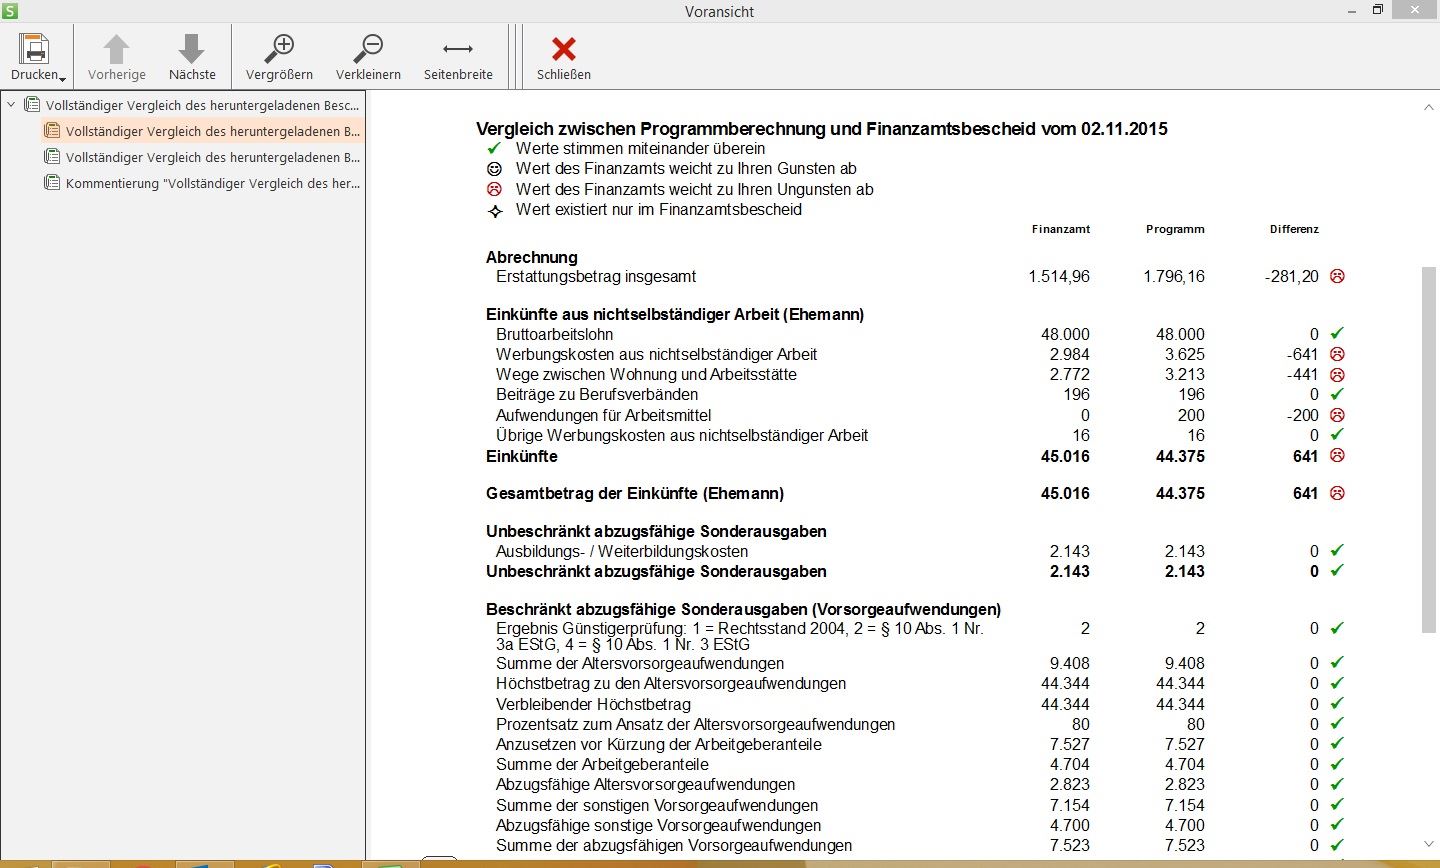
Task: Click 'Erstattungsbetrag insgesamt' label
Action: (596, 276)
